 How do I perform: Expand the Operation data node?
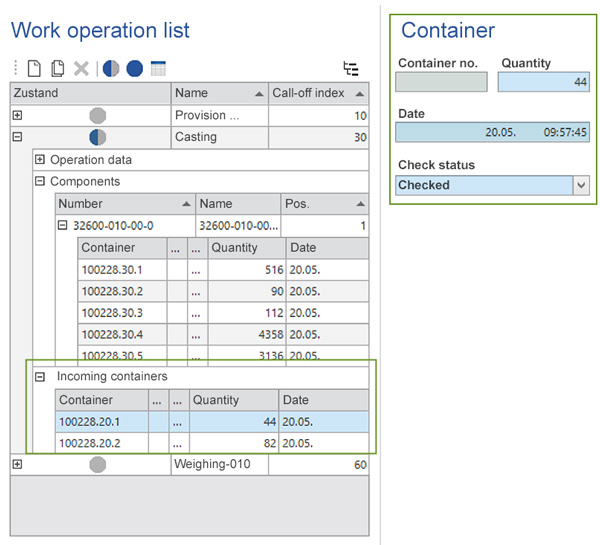(x=40, y=159)
